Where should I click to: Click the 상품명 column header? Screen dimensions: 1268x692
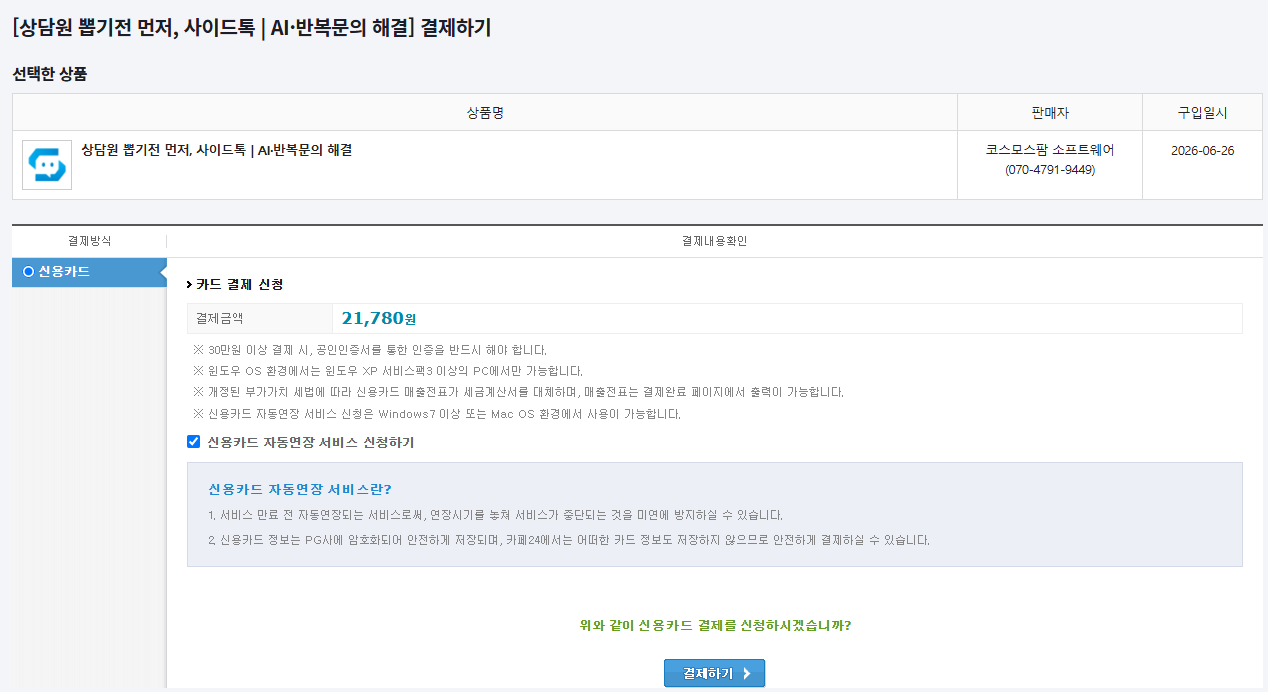[x=485, y=113]
